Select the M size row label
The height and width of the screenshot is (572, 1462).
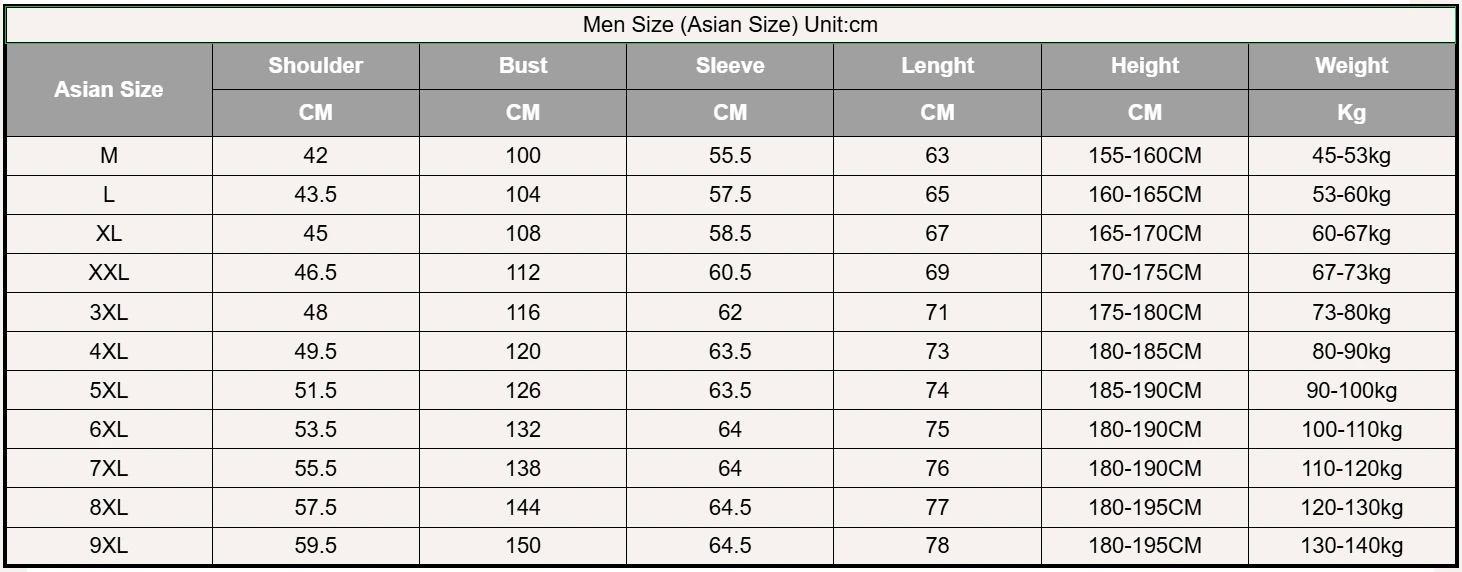[x=108, y=156]
